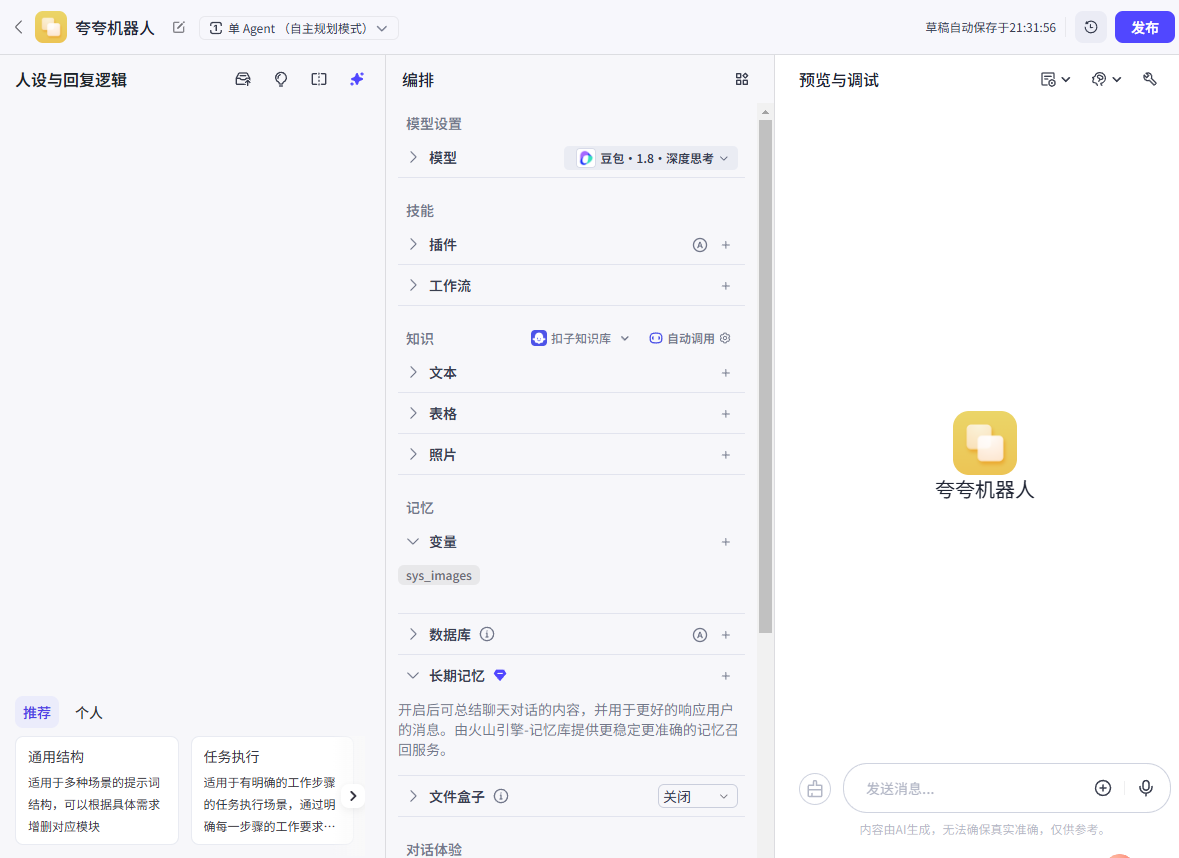
Task: Click the 发送消息 message input field
Action: coord(960,788)
